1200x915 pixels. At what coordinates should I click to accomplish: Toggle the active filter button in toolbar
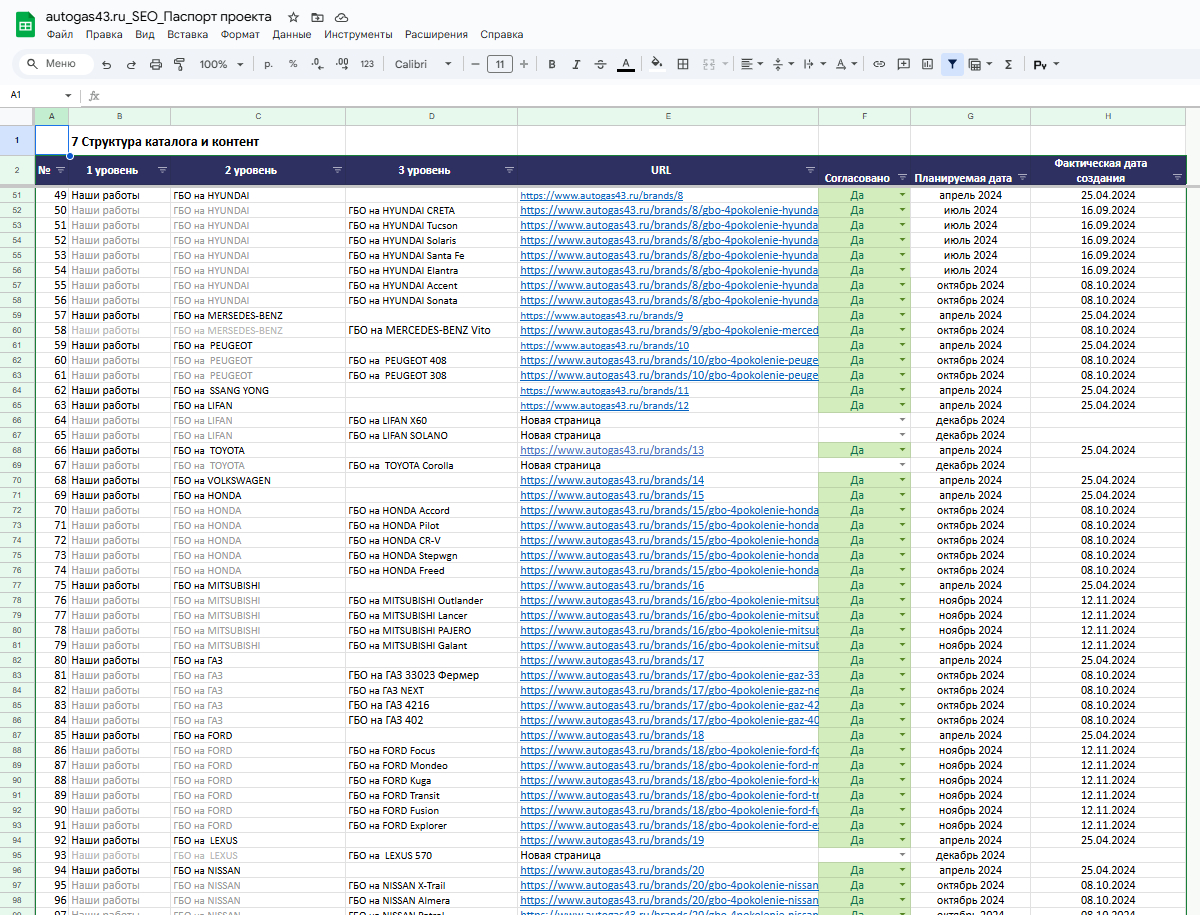pyautogui.click(x=952, y=64)
